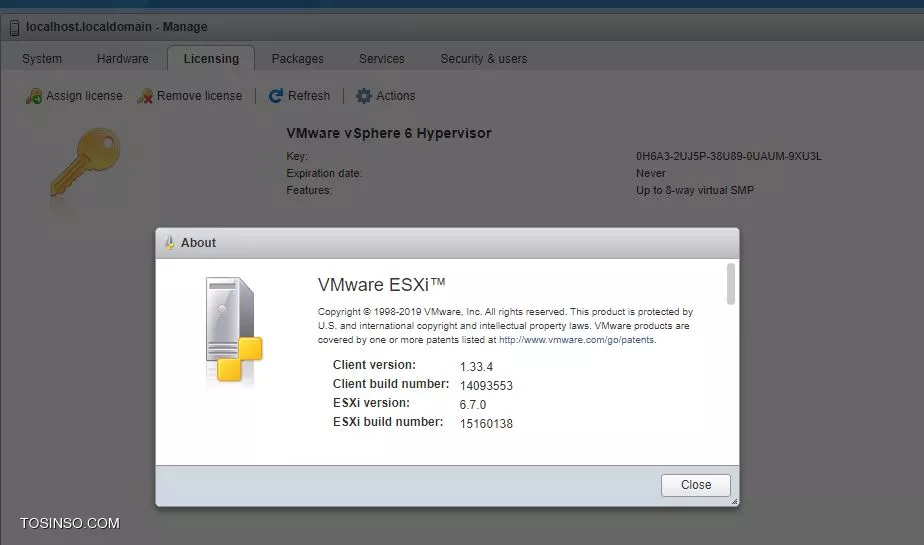The image size is (924, 545).
Task: Click the expiration value Never
Action: coord(651,173)
